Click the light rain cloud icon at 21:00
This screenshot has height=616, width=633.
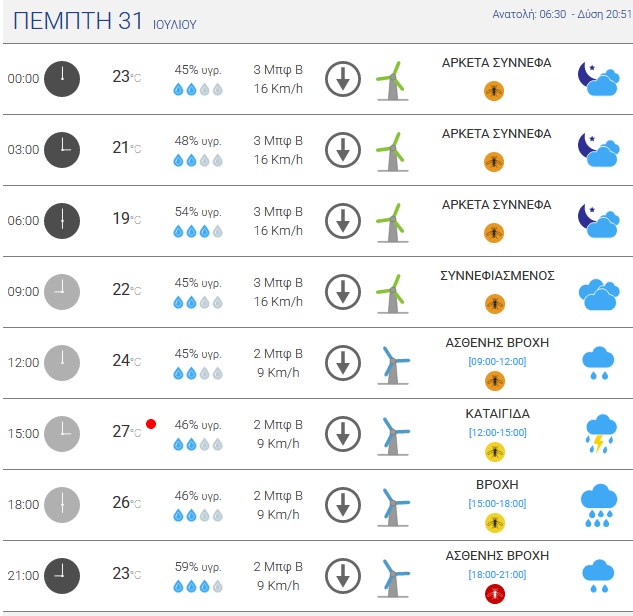[599, 576]
